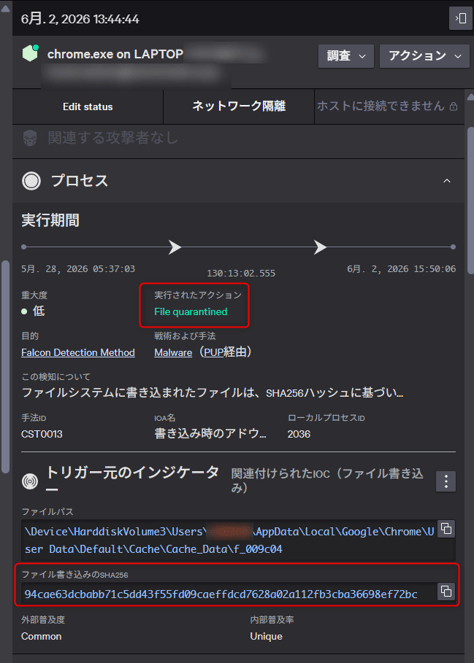
Task: Click the 外部普及度 Common value
Action: [41, 636]
